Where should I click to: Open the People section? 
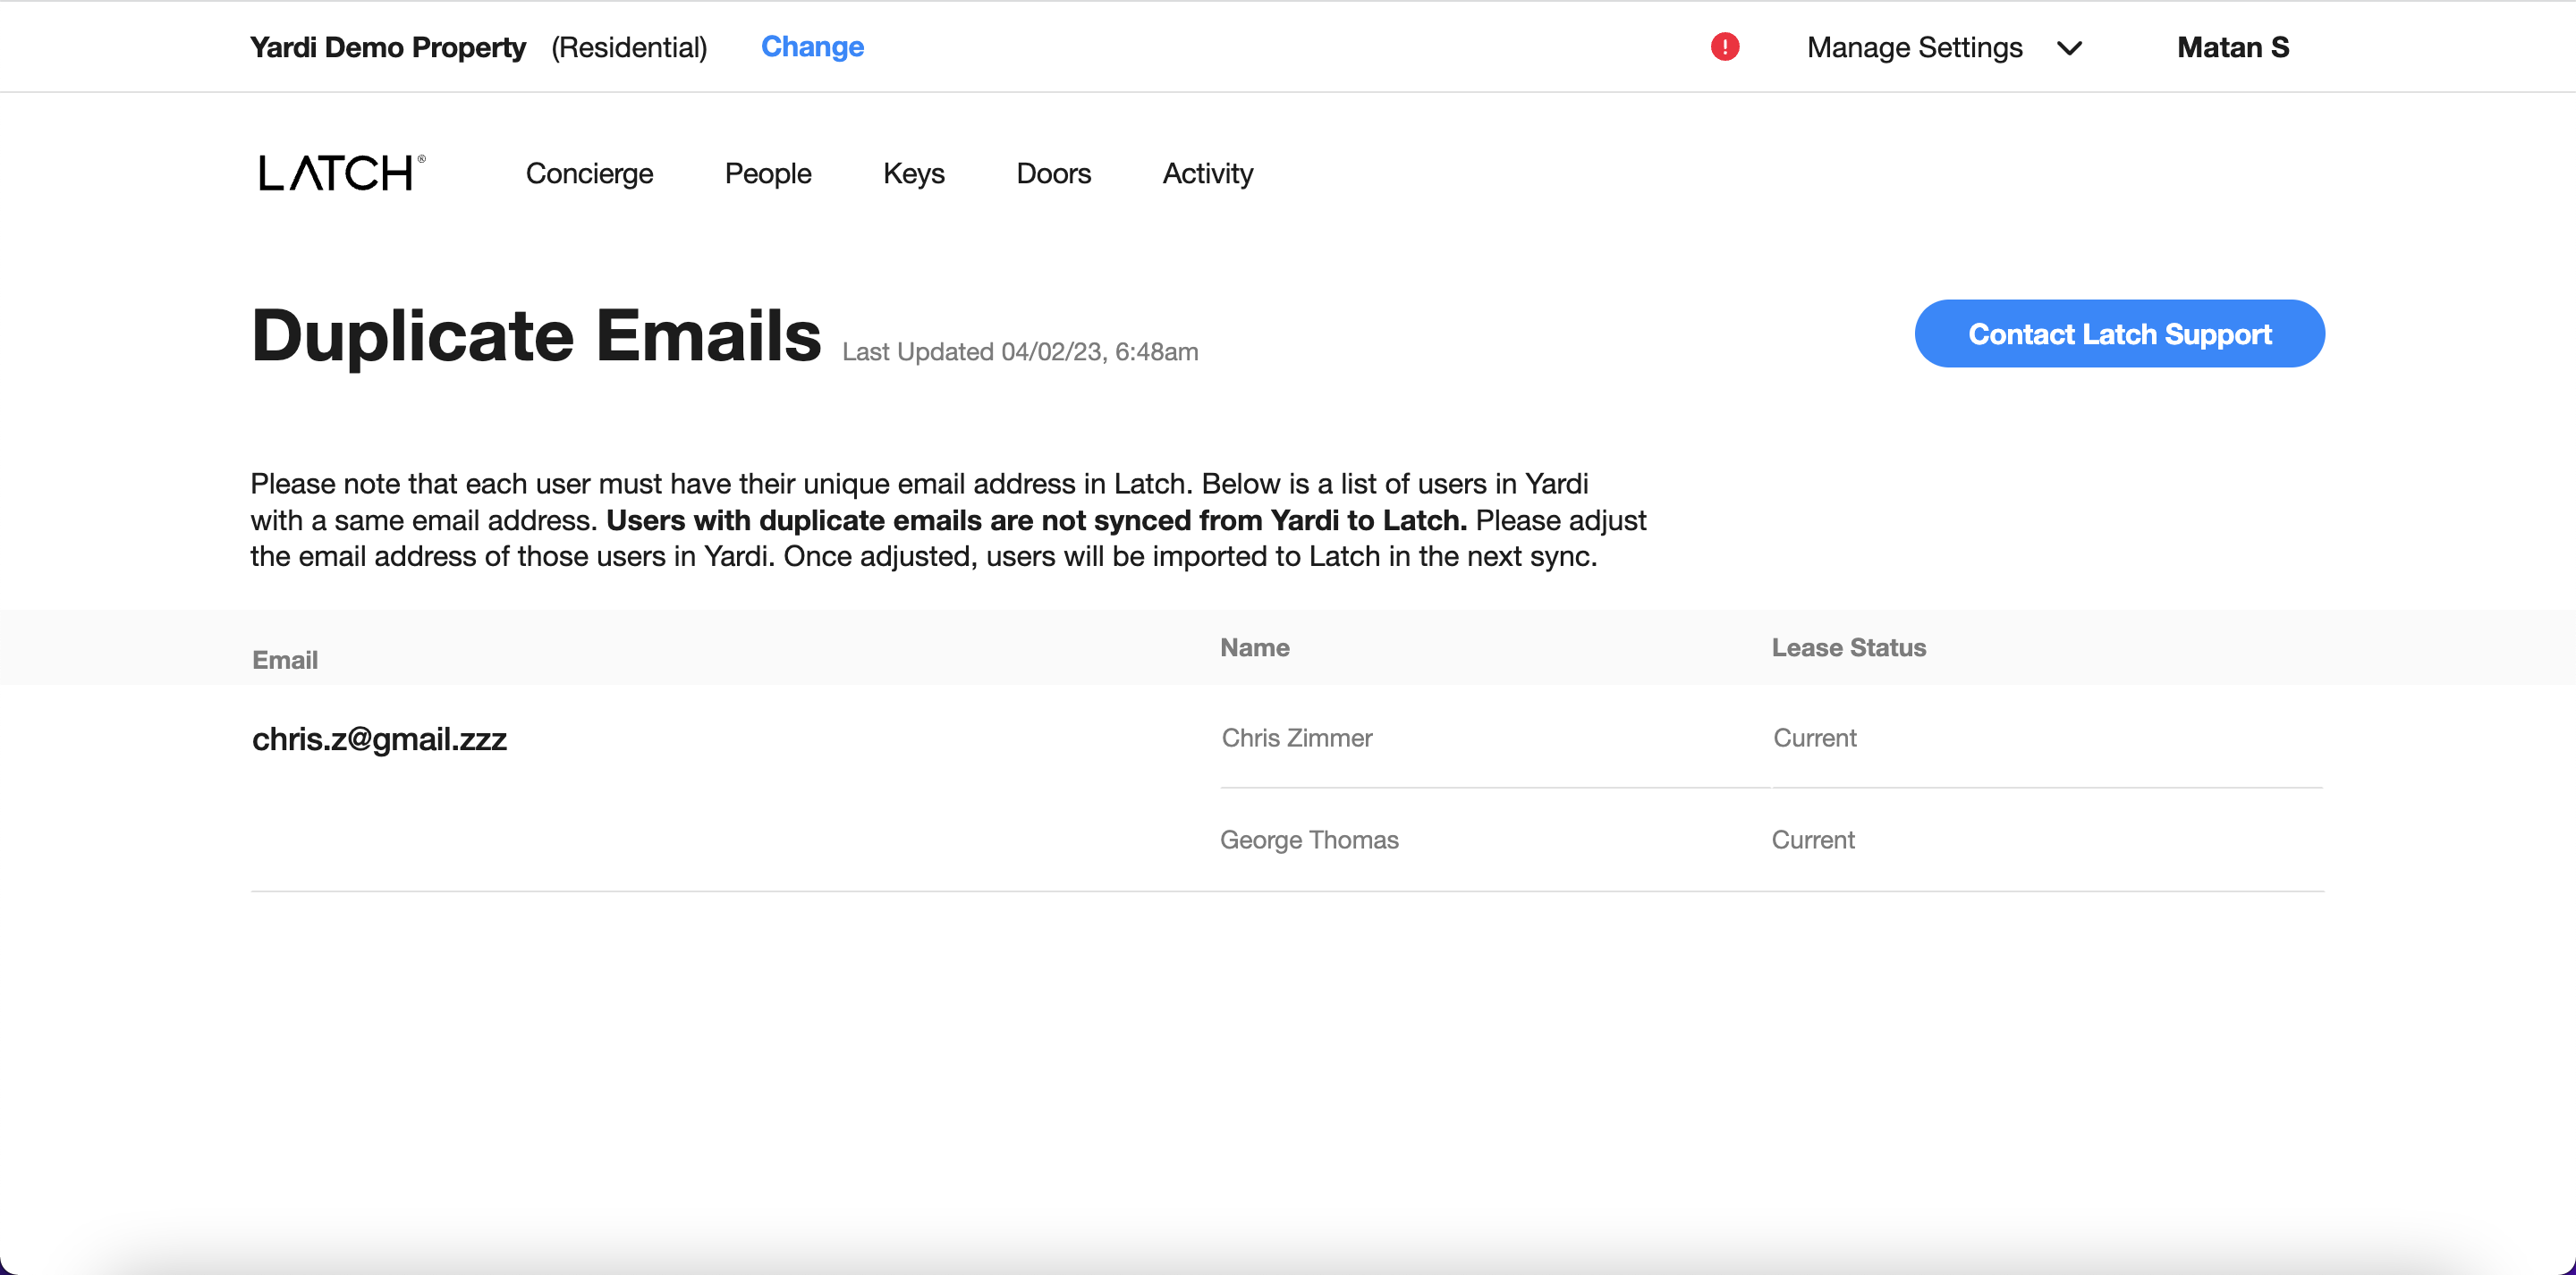pos(767,173)
